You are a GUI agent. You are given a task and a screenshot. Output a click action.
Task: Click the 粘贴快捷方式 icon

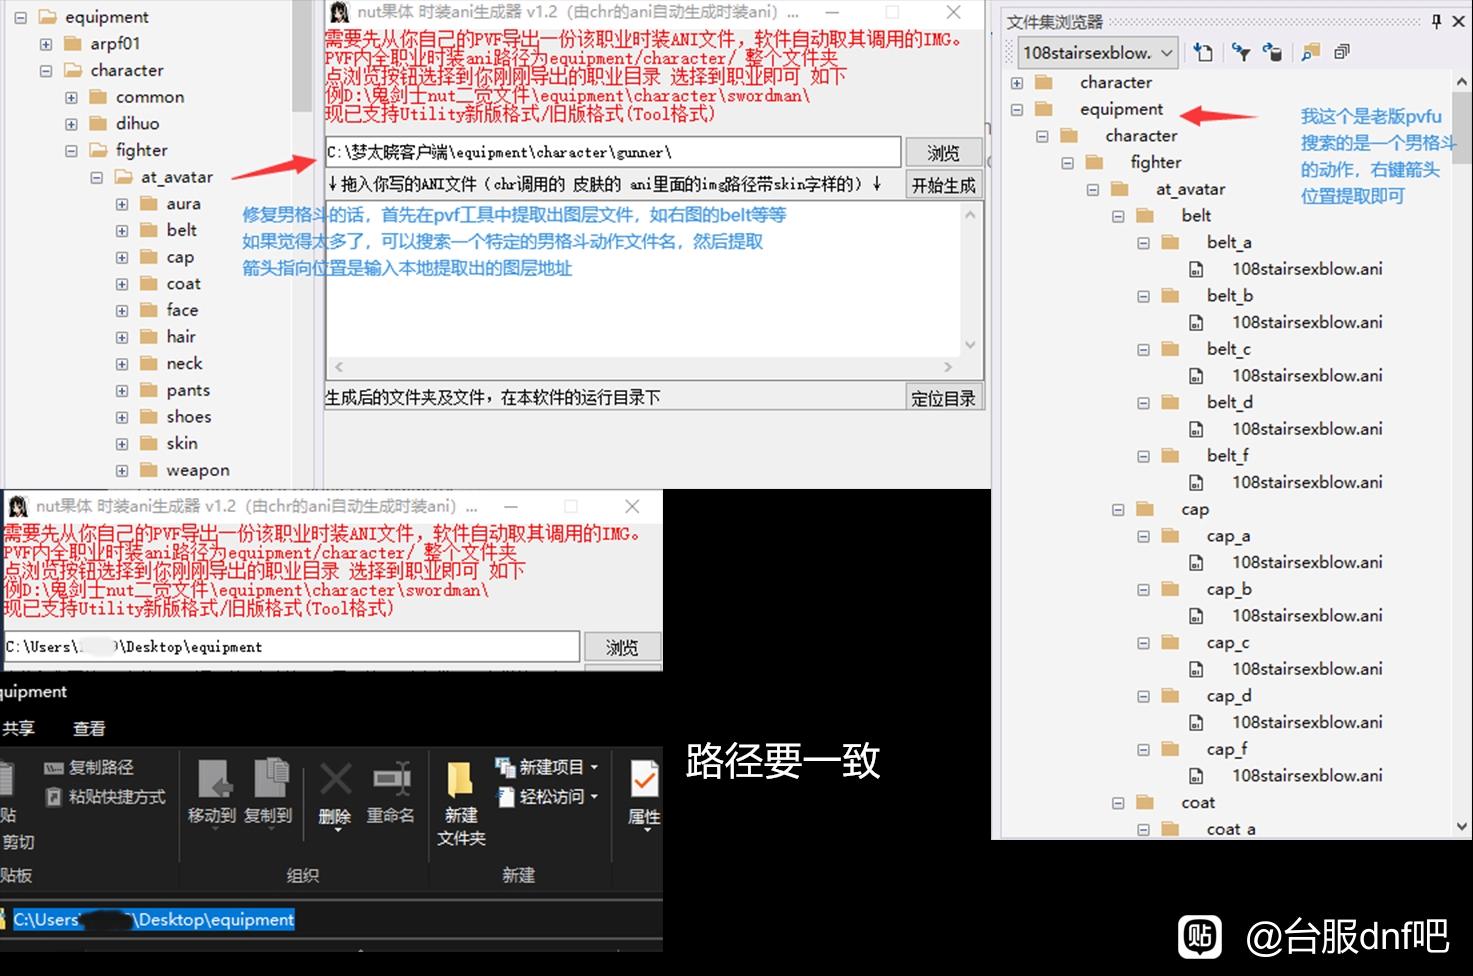click(54, 796)
